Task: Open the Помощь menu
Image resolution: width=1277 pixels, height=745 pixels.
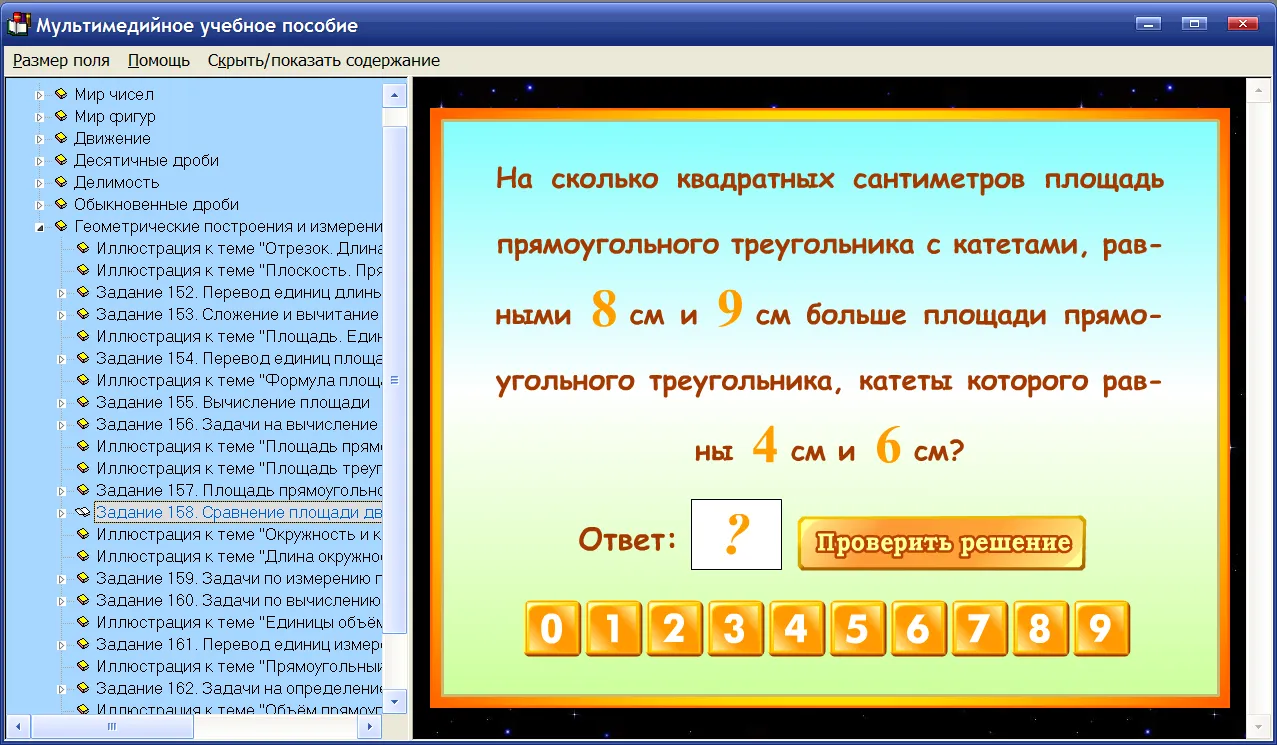Action: 159,60
